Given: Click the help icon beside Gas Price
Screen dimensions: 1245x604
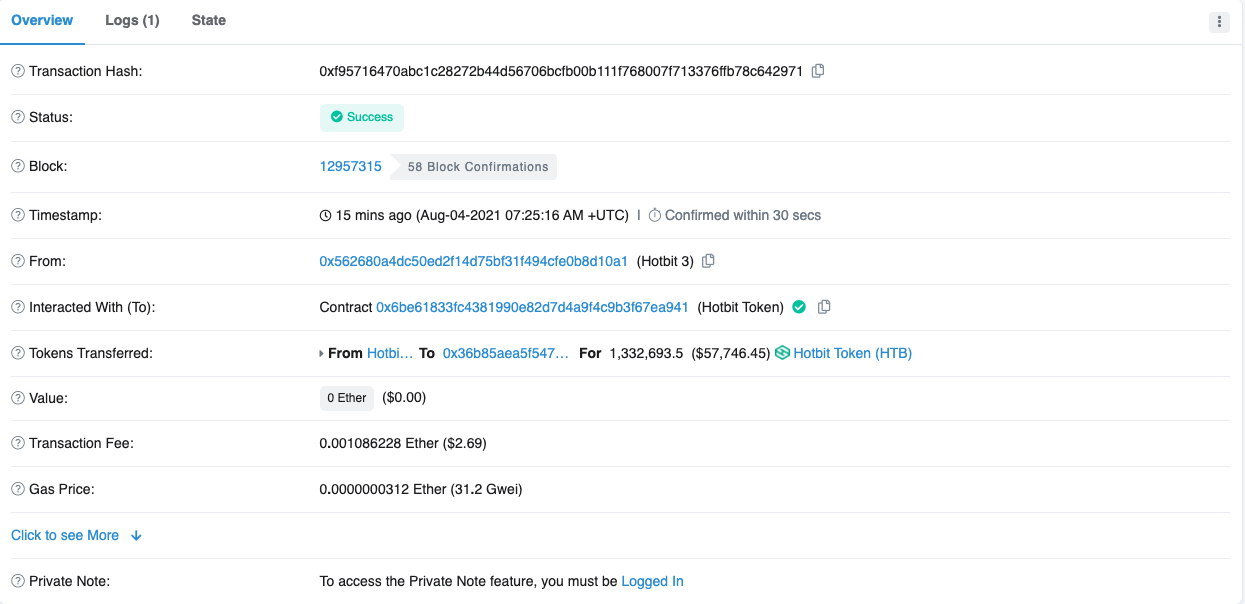Looking at the screenshot, I should point(18,489).
